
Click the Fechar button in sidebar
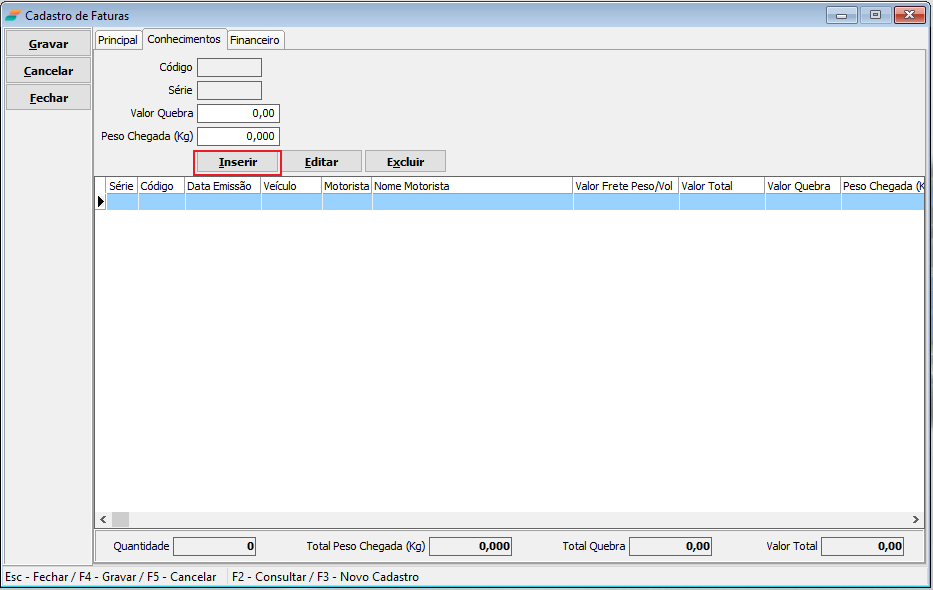pos(48,98)
